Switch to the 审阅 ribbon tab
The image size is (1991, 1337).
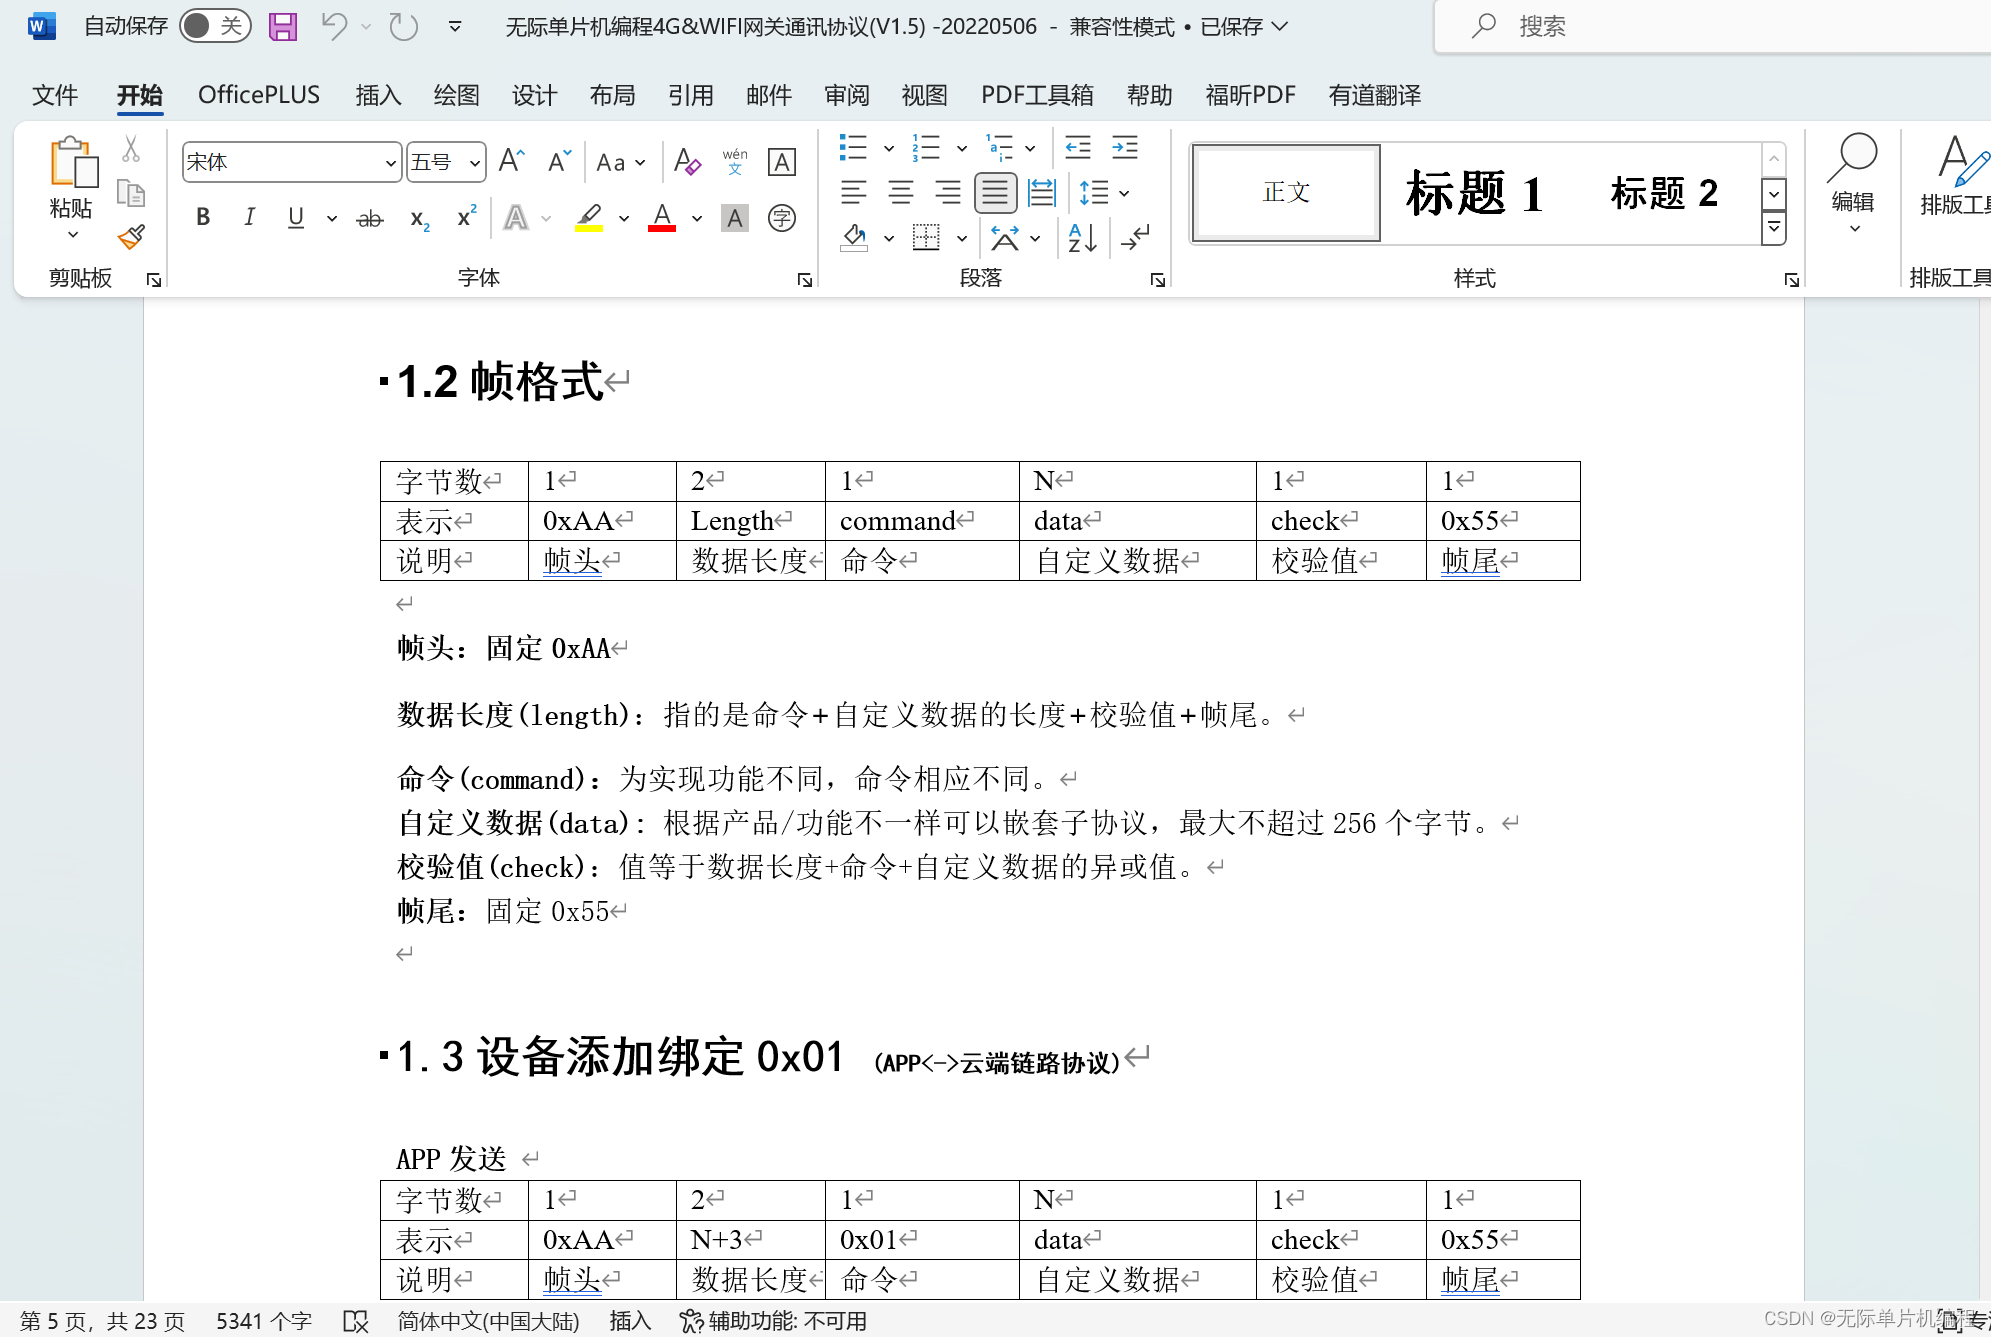846,95
